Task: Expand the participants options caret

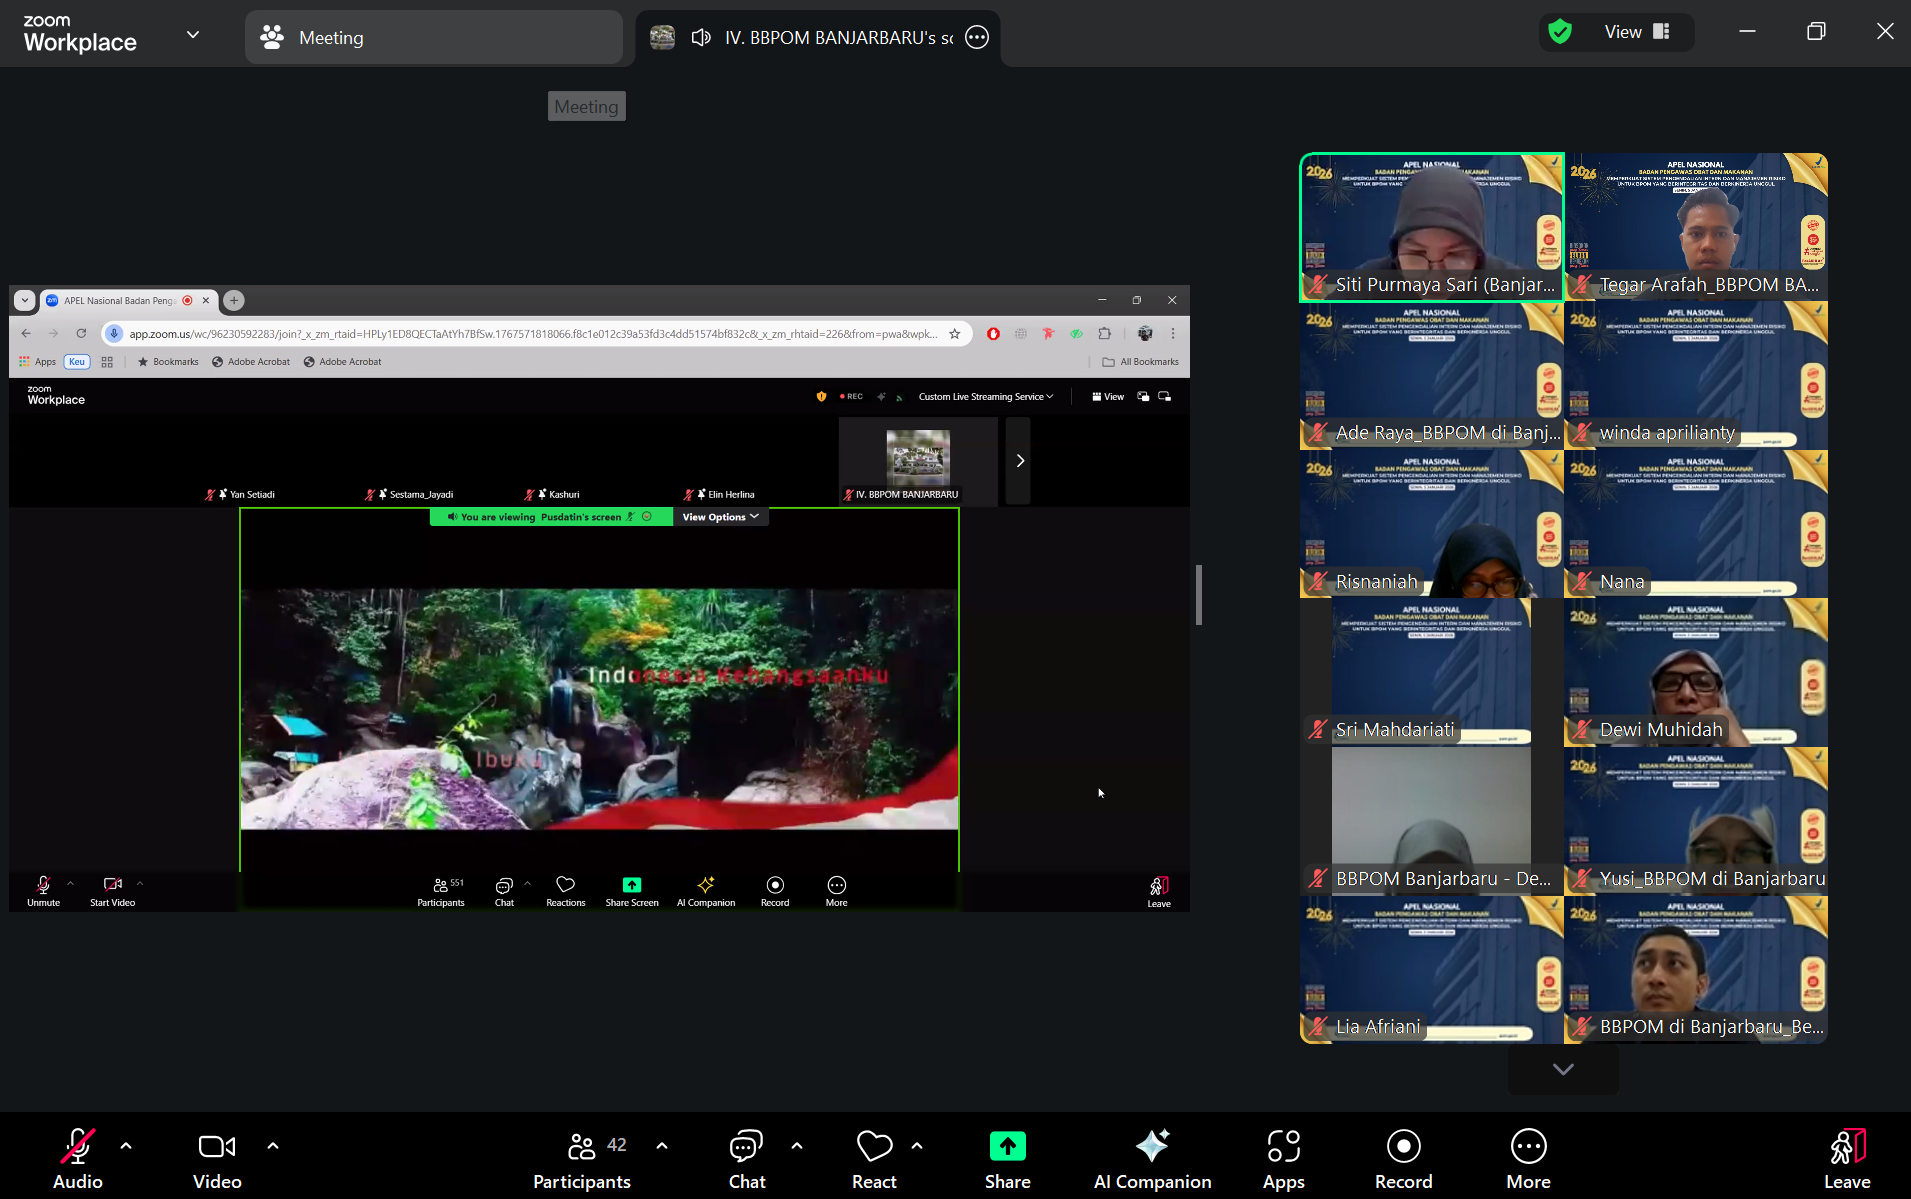Action: 662,1146
